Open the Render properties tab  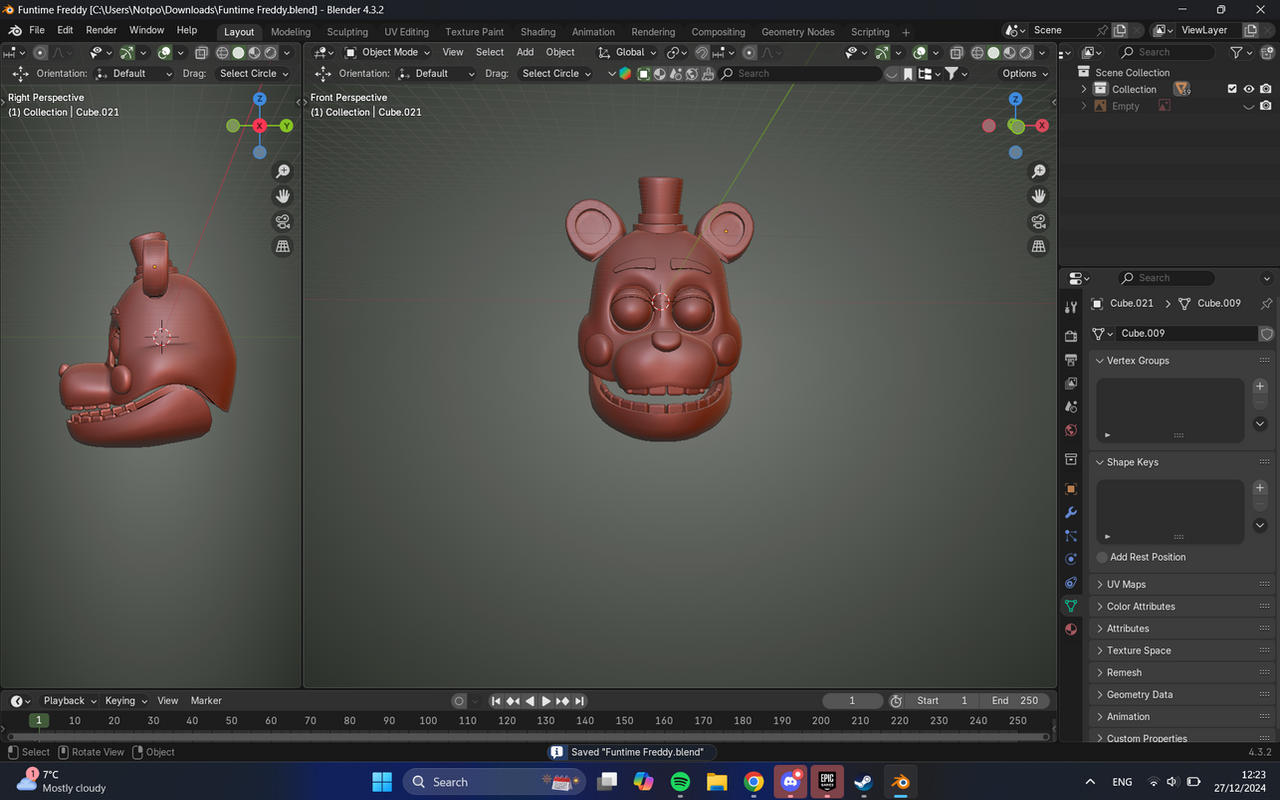1071,336
